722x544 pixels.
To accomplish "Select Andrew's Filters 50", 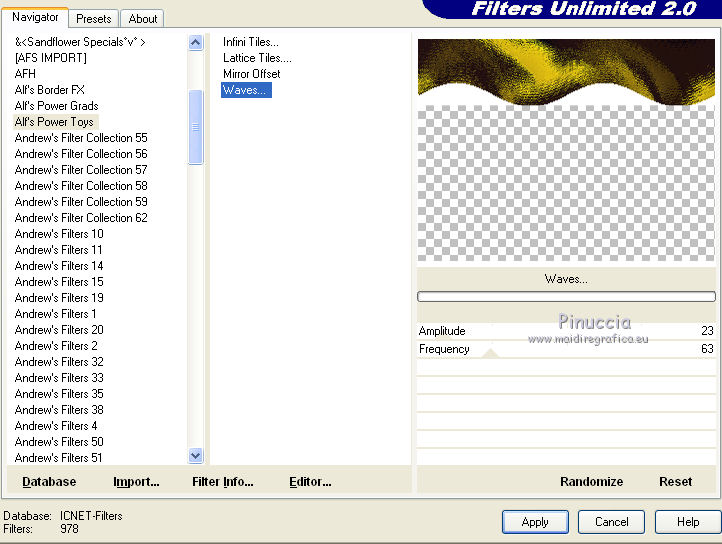I will pos(59,442).
